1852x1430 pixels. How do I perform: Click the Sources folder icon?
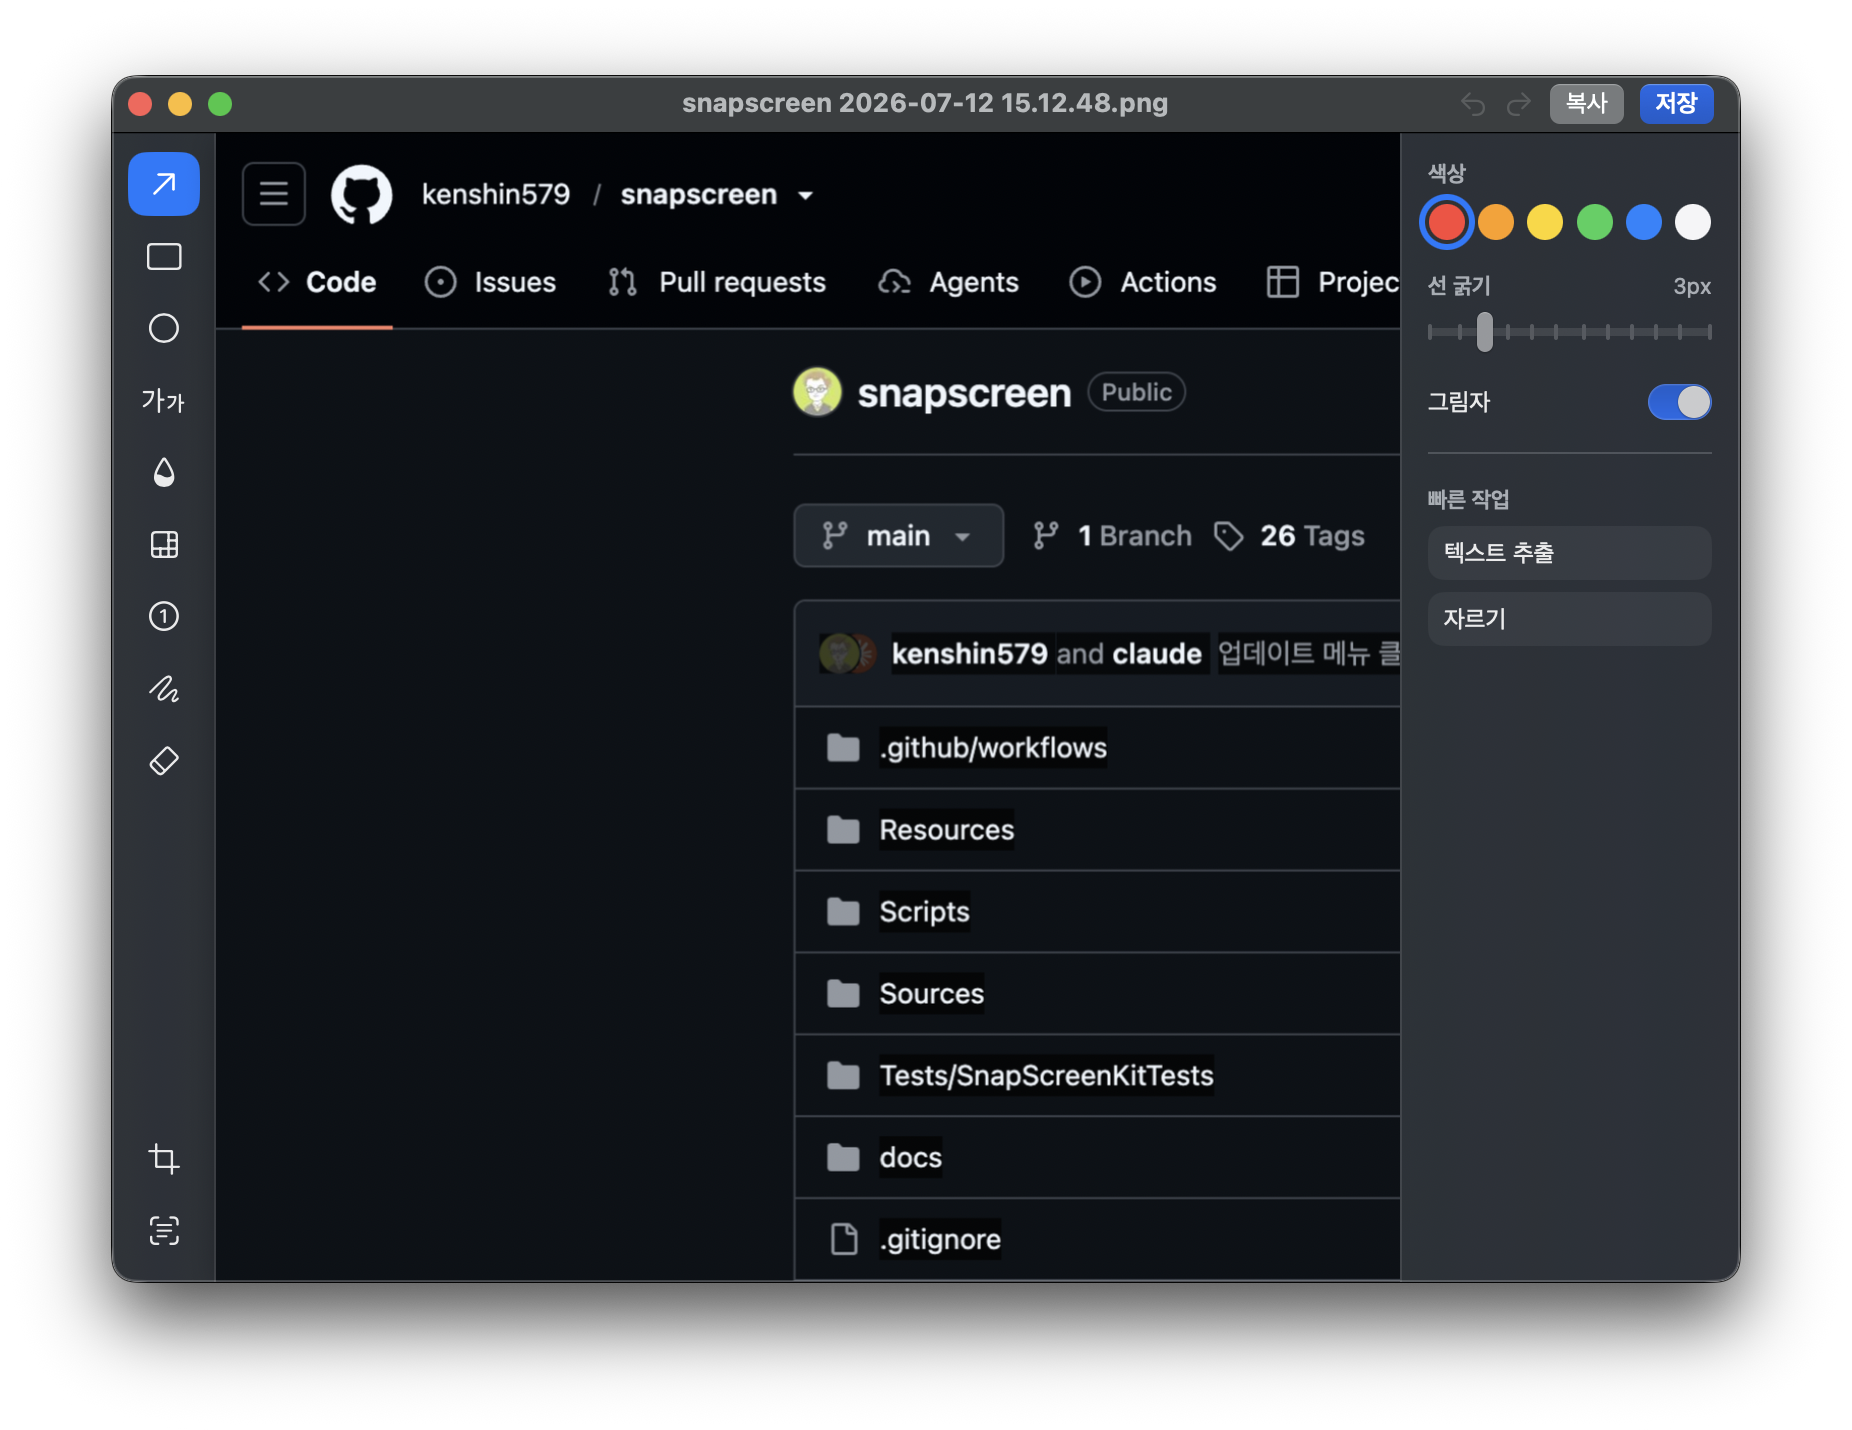(843, 994)
